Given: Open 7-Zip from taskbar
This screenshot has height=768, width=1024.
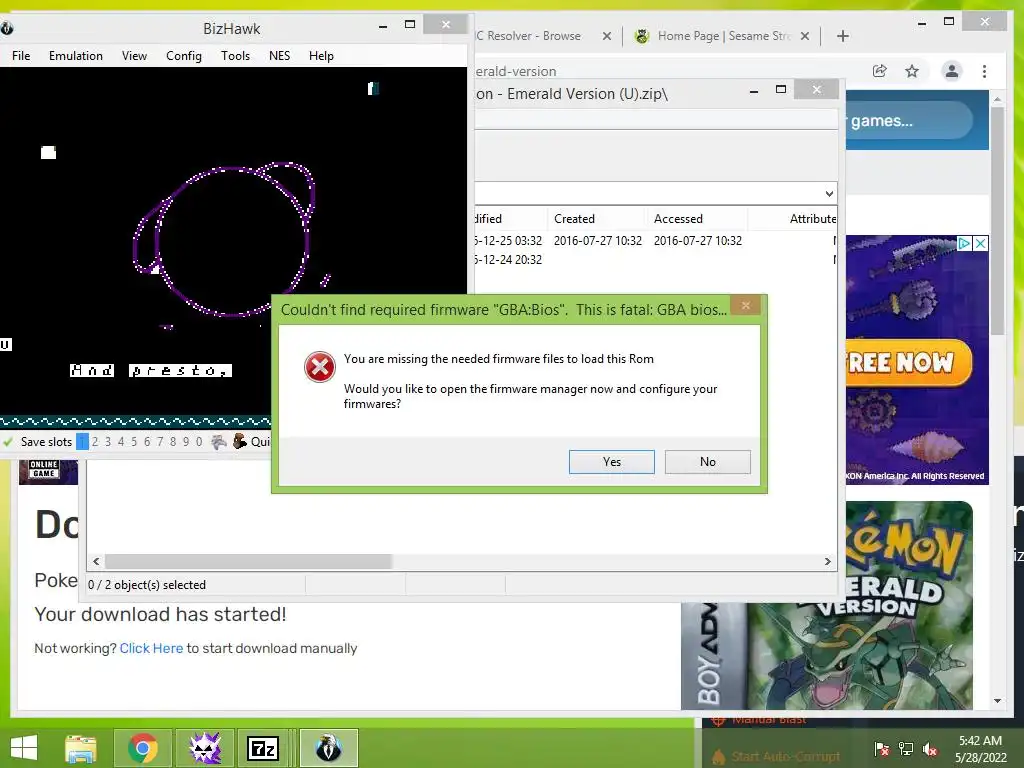Looking at the screenshot, I should (263, 748).
